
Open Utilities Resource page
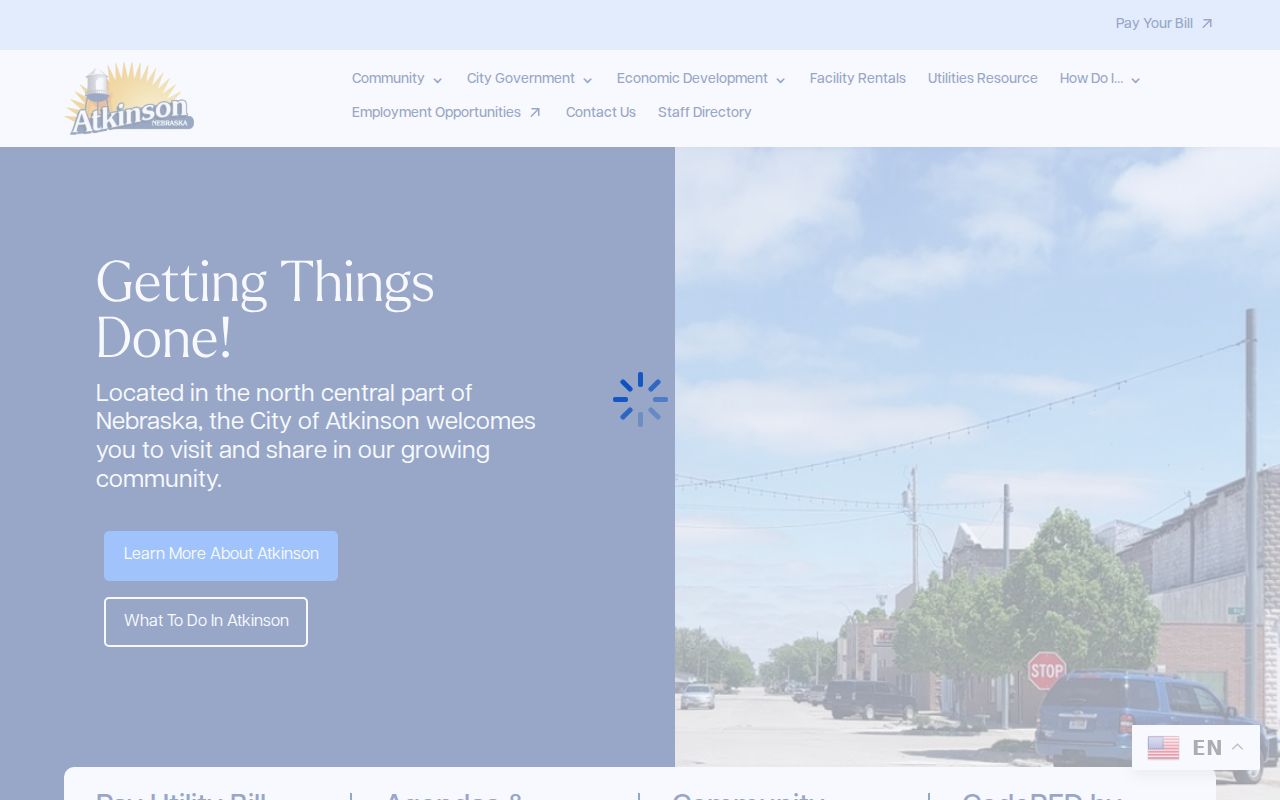pyautogui.click(x=983, y=78)
